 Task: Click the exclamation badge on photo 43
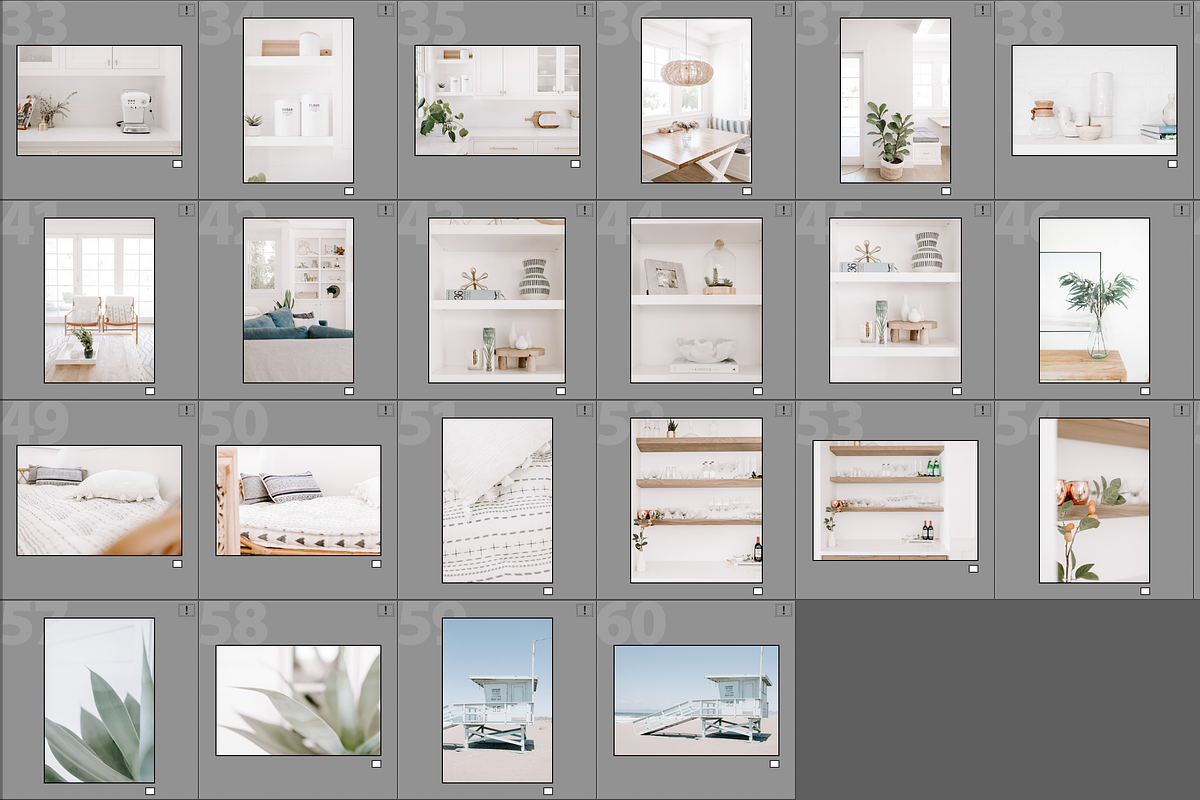[584, 210]
